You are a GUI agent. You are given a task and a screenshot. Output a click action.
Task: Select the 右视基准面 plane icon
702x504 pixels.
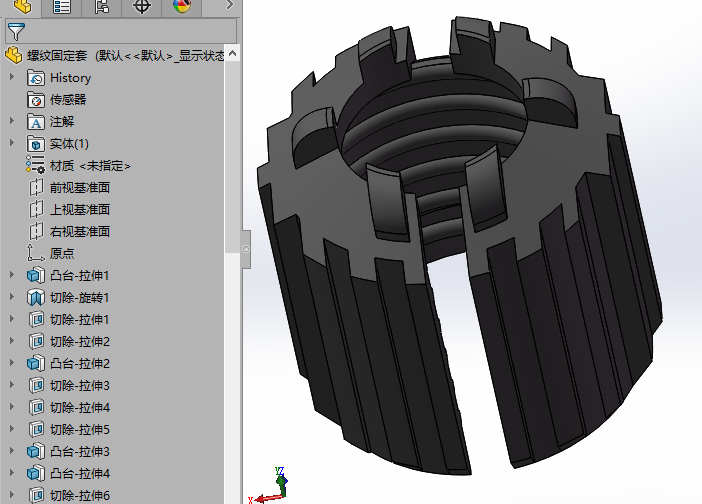36,231
